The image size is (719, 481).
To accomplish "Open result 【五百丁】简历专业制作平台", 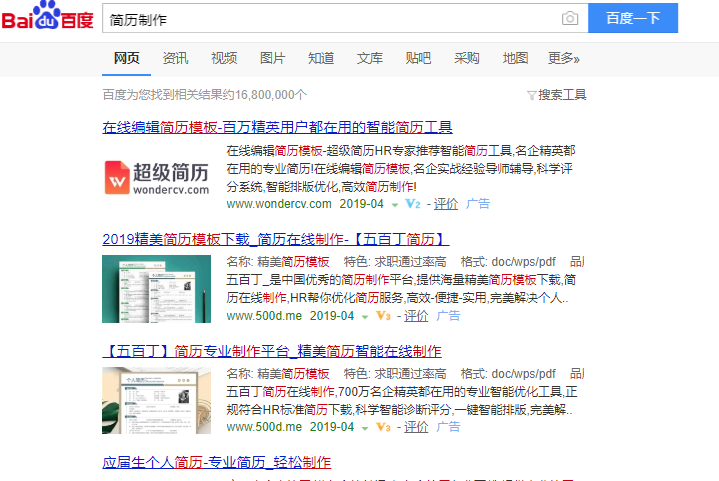I will click(272, 352).
